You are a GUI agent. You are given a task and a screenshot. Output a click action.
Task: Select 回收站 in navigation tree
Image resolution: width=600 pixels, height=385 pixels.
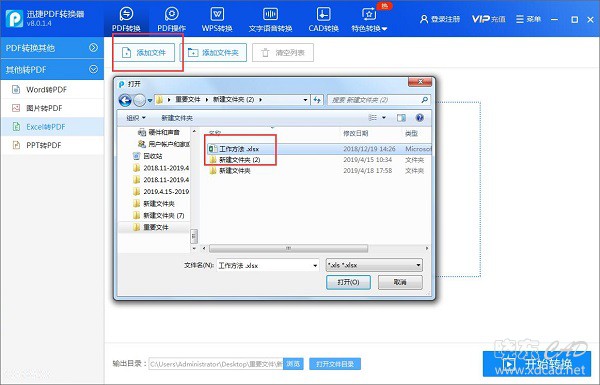click(x=148, y=156)
